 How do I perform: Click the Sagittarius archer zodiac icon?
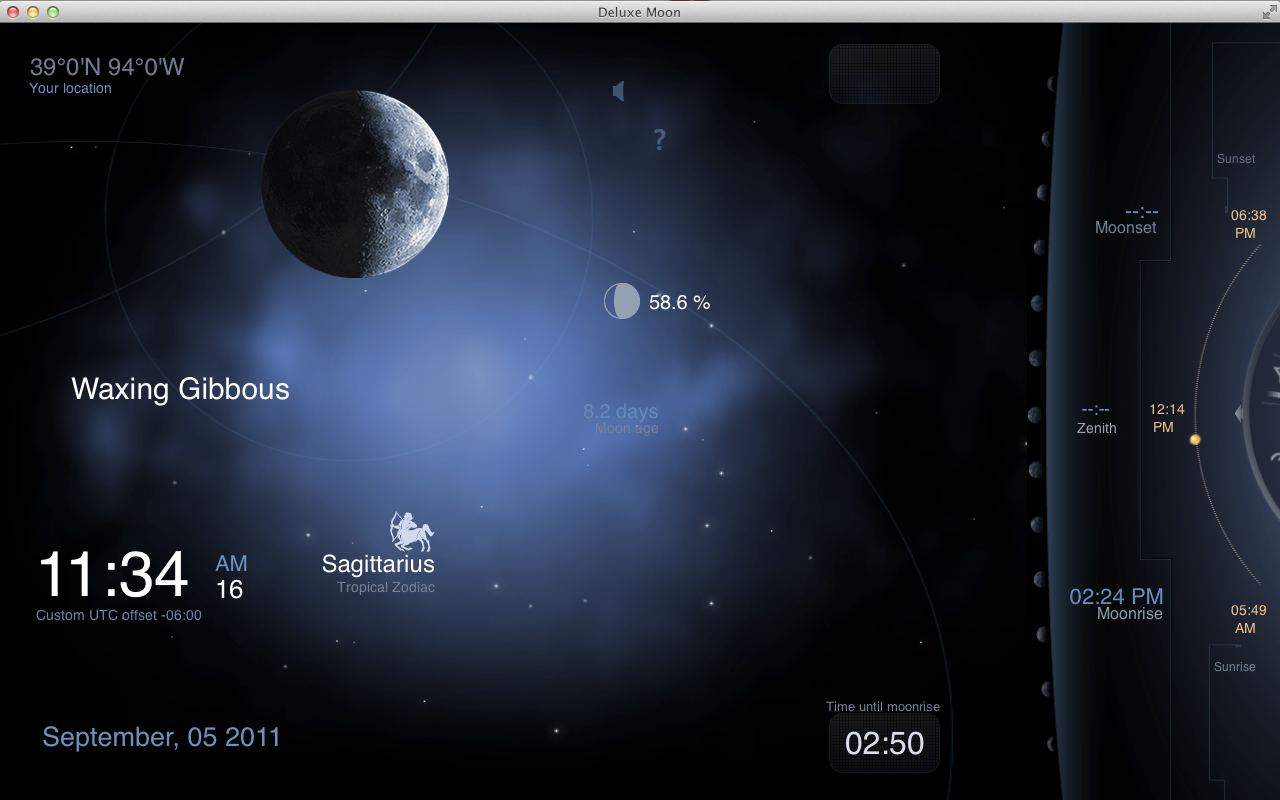click(x=411, y=532)
